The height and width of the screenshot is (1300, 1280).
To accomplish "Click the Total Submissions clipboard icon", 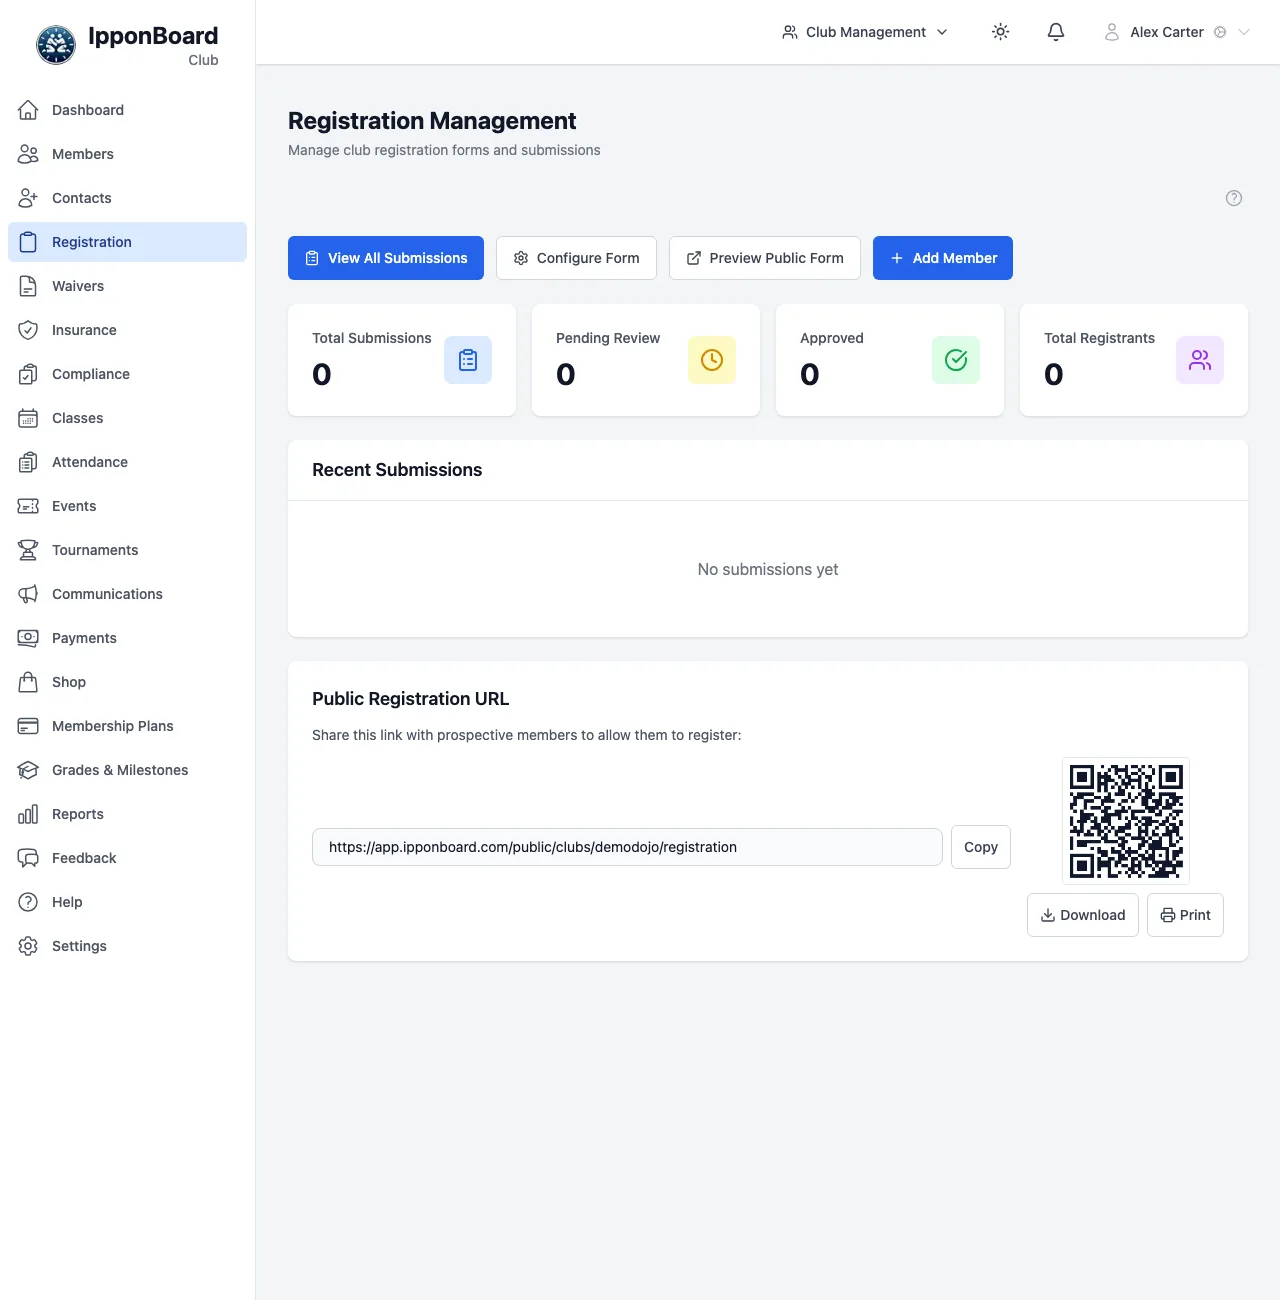I will pos(468,360).
